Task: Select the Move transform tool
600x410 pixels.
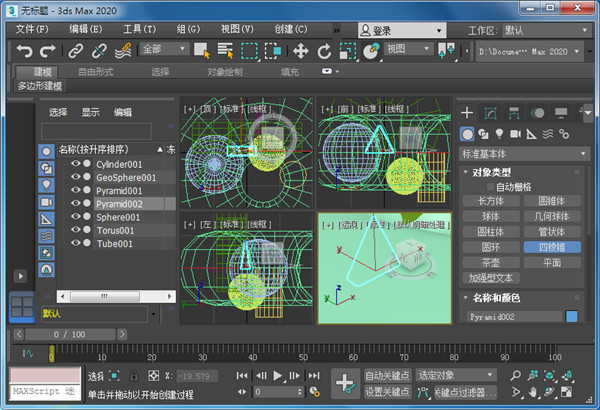Action: coord(300,50)
